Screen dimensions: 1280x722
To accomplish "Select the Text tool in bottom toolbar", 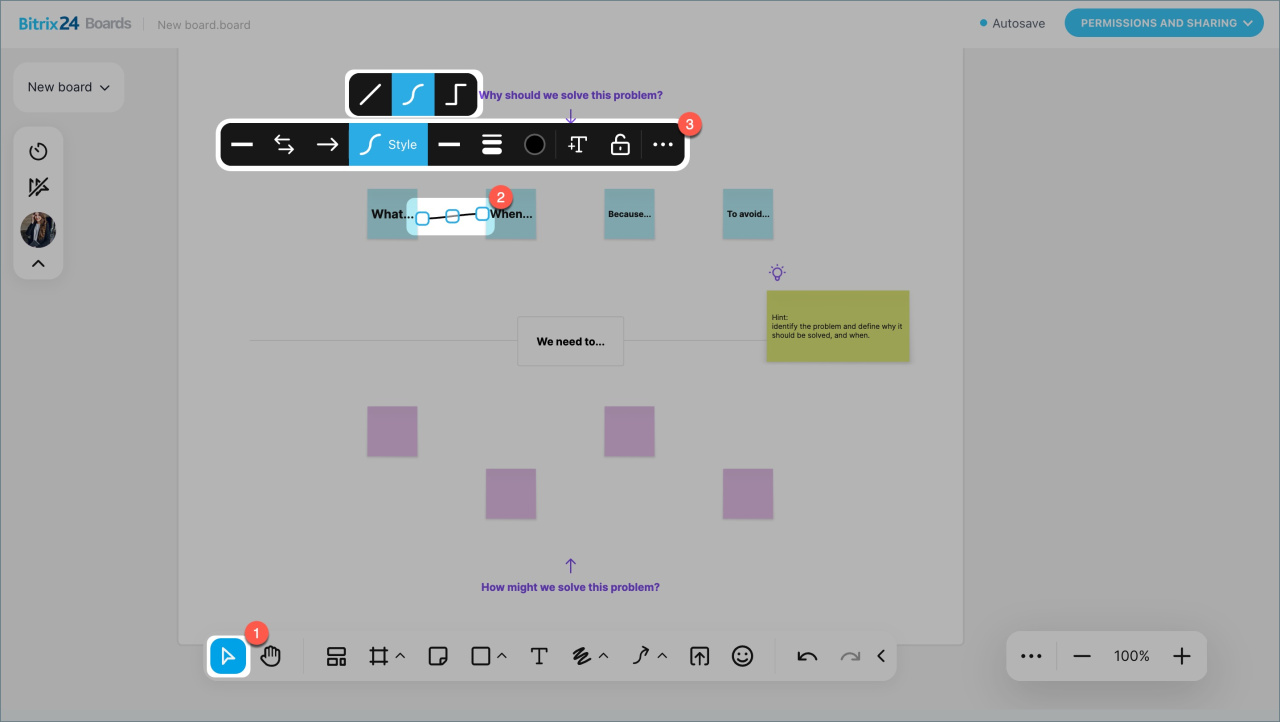I will 539,656.
